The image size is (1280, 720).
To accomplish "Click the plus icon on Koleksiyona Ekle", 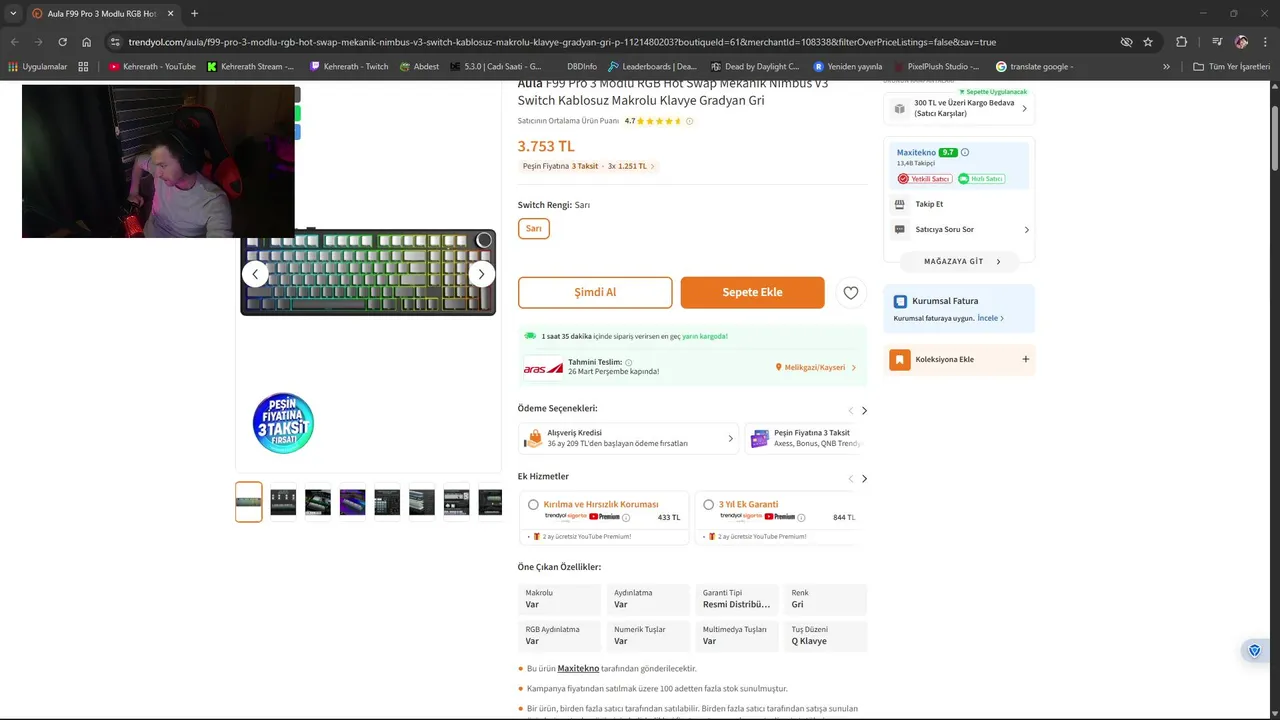I will click(x=1025, y=359).
